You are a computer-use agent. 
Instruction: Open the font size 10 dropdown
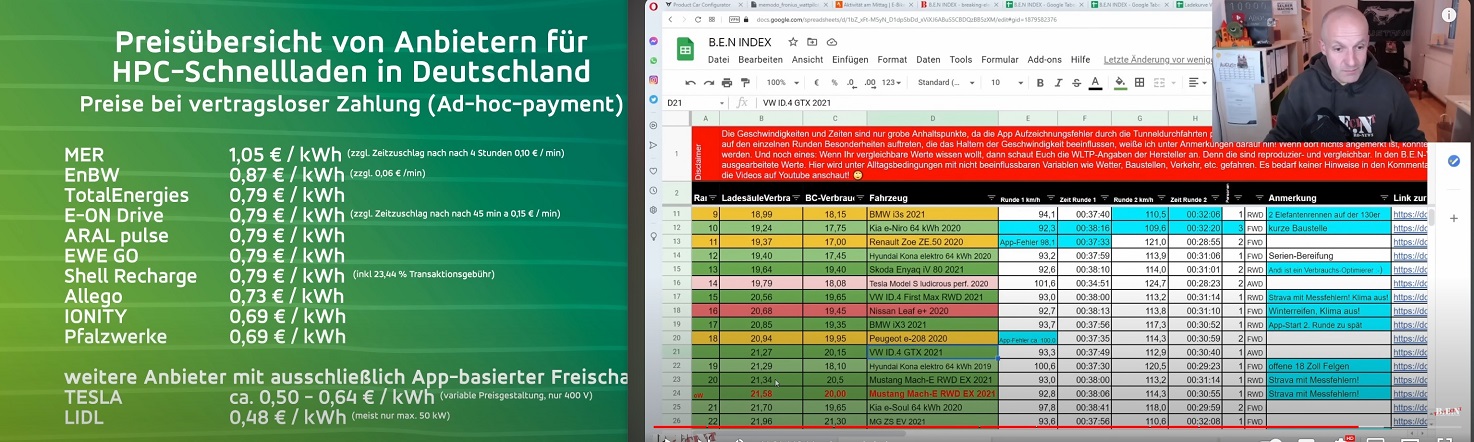tap(1007, 83)
